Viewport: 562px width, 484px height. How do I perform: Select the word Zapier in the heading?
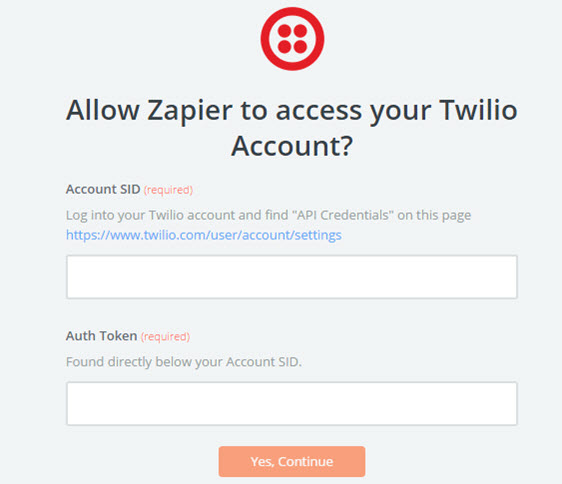coord(190,111)
